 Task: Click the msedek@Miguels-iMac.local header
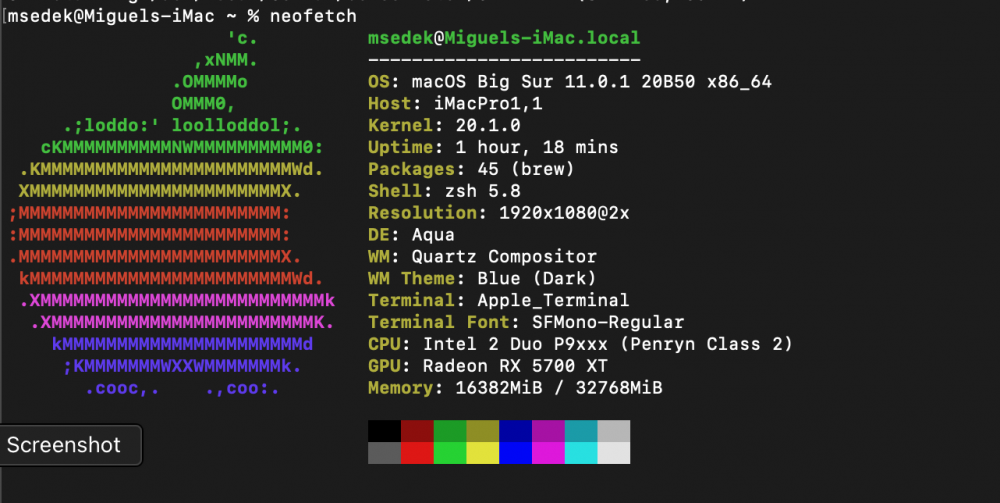504,38
